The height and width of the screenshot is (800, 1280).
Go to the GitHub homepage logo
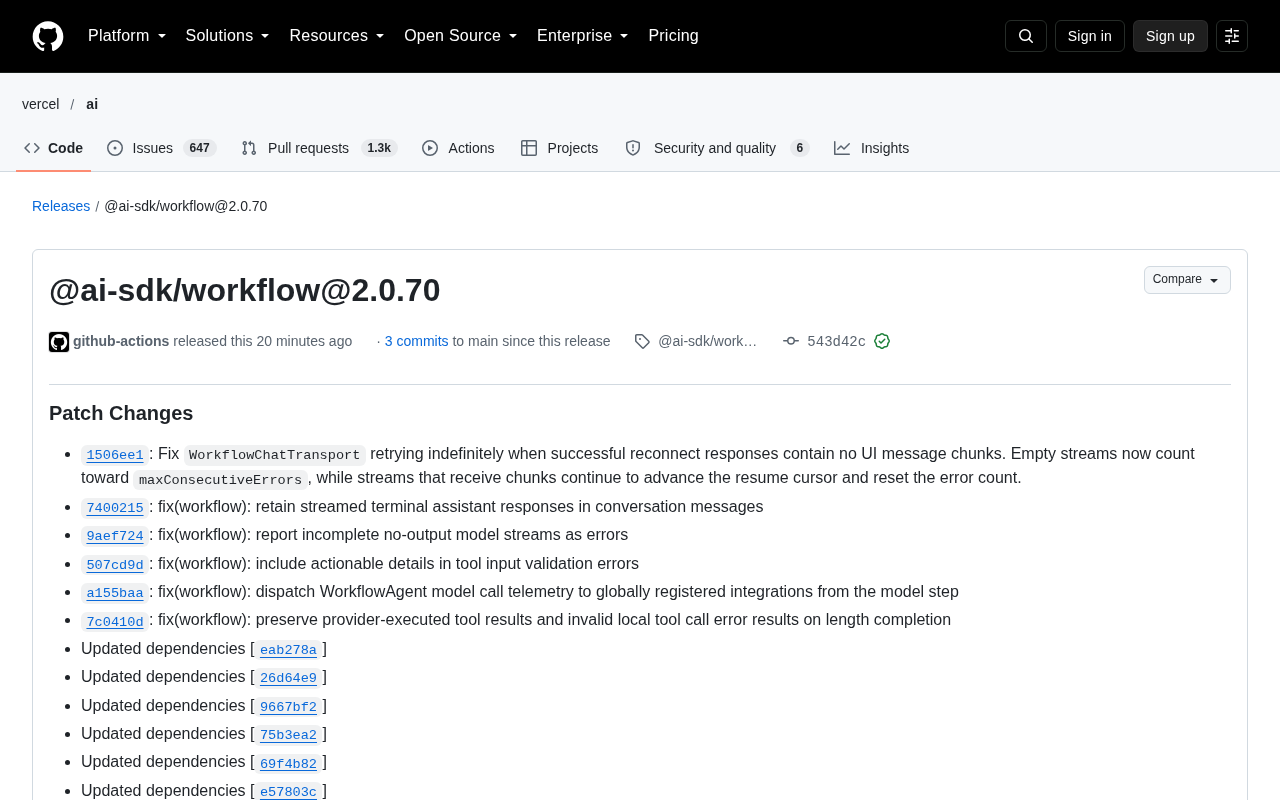click(x=48, y=36)
